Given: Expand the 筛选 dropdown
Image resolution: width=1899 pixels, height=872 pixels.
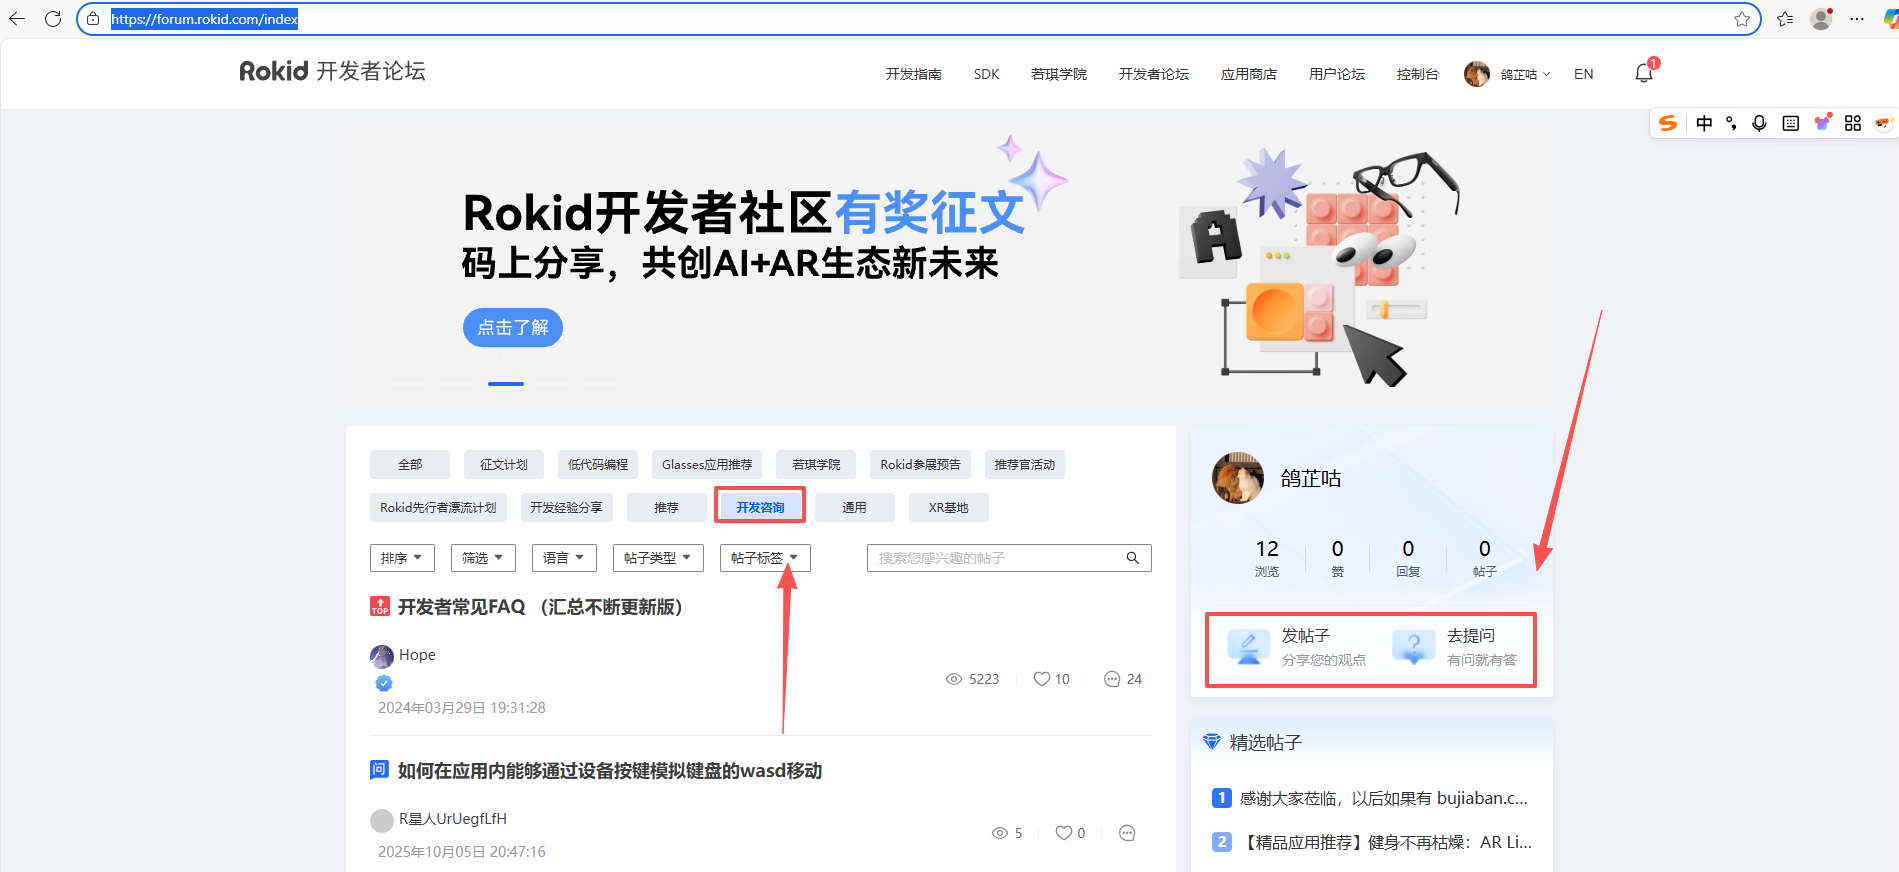Looking at the screenshot, I should tap(483, 558).
